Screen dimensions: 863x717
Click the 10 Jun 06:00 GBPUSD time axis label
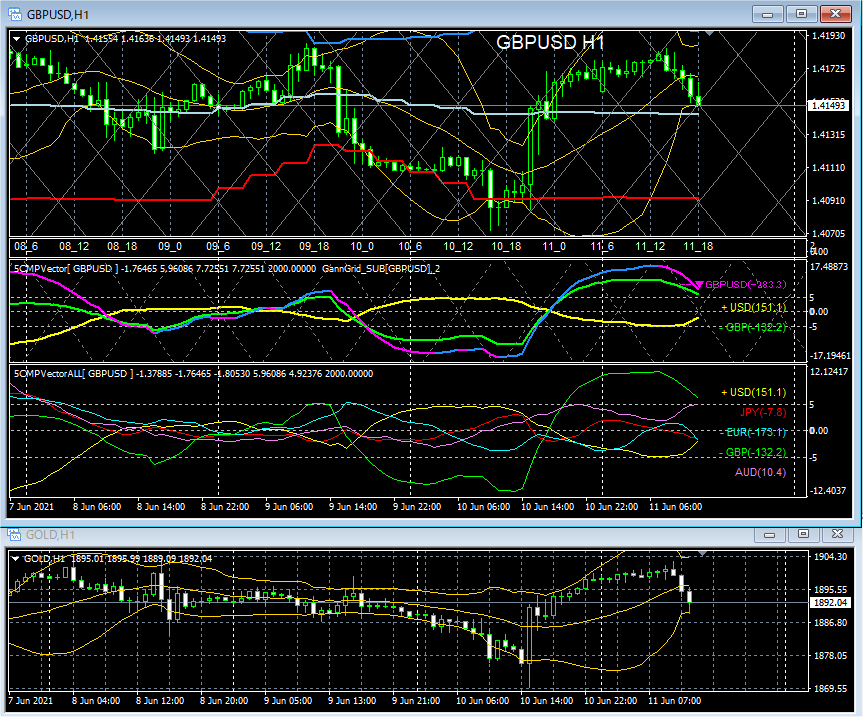[483, 507]
